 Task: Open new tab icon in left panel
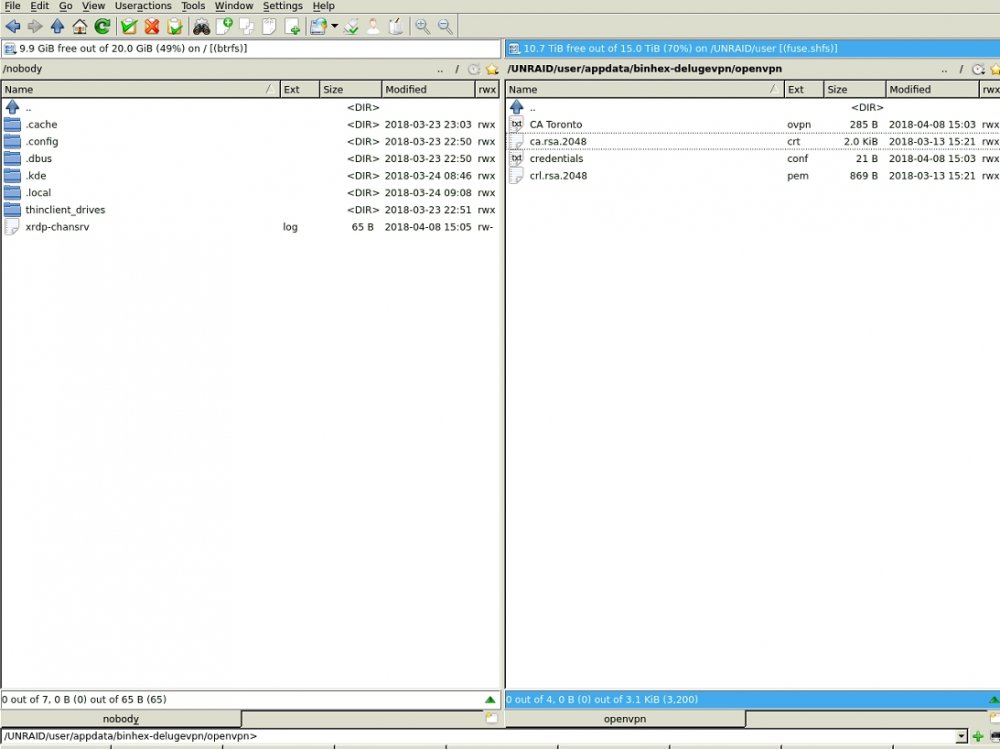pyautogui.click(x=491, y=718)
